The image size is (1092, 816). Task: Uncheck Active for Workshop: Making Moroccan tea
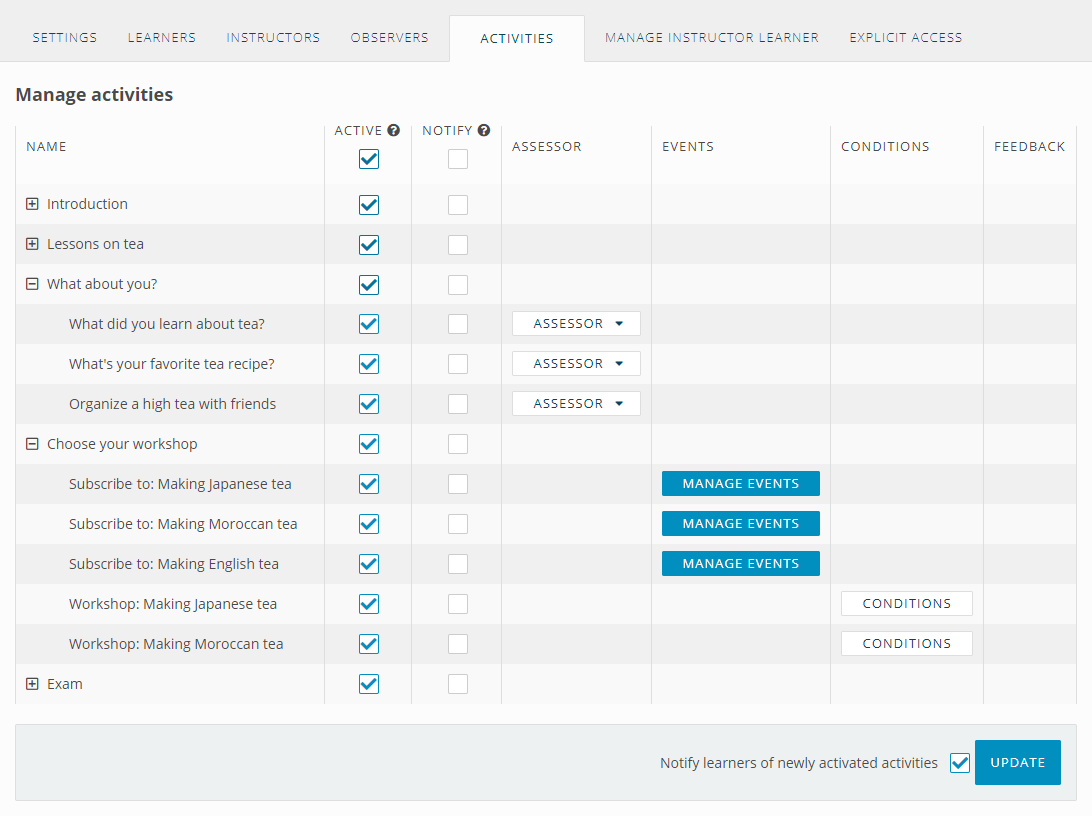click(369, 644)
